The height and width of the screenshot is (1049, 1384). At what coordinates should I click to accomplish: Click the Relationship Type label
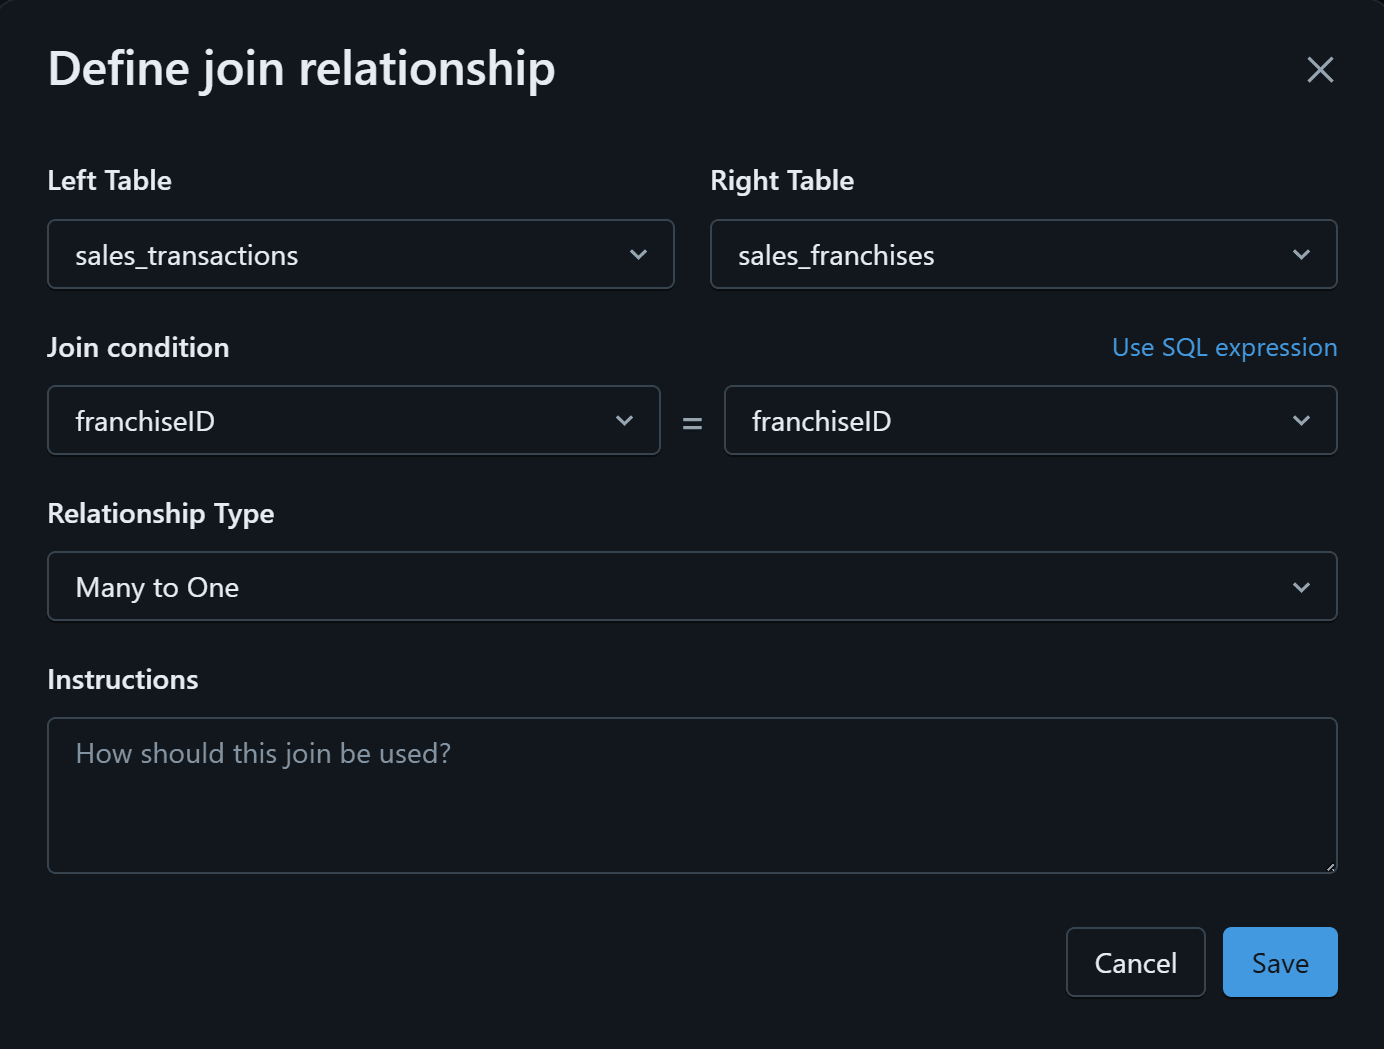pyautogui.click(x=161, y=514)
